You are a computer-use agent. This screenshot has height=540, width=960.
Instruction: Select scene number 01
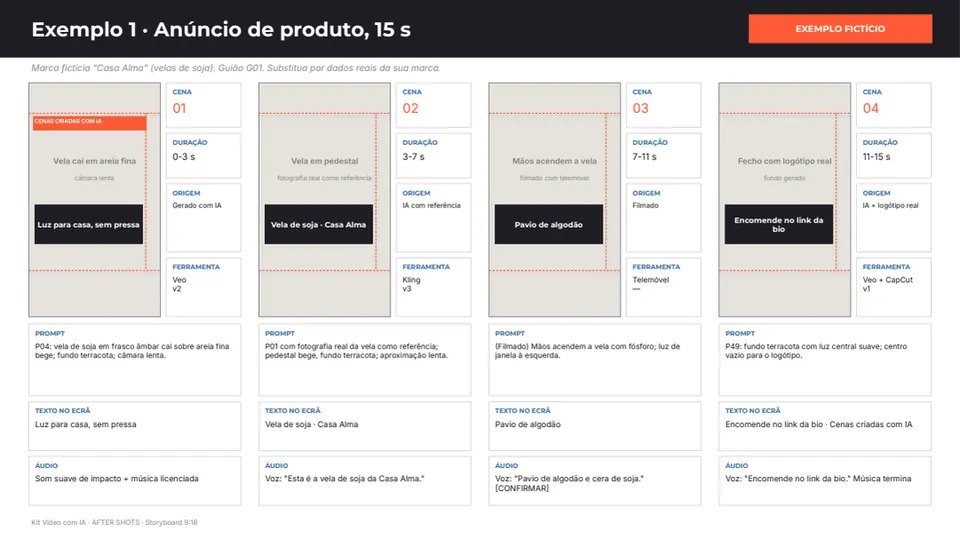tap(179, 108)
